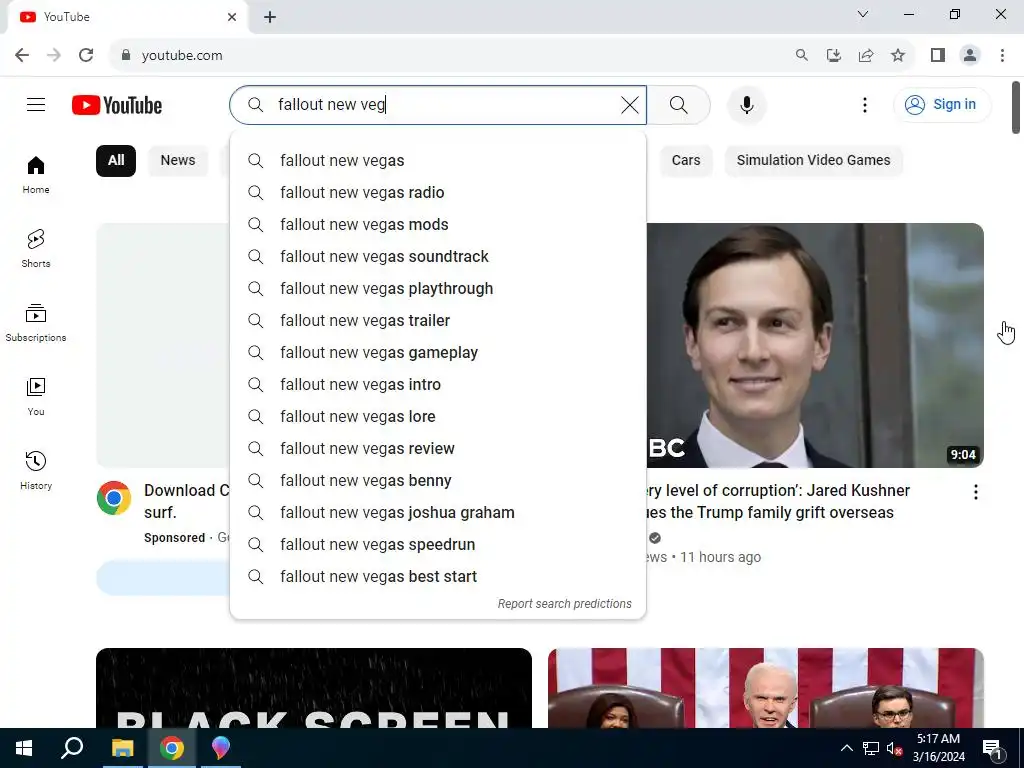Open Subscriptions in the sidebar
Screen dimensions: 1024x768
tap(36, 323)
